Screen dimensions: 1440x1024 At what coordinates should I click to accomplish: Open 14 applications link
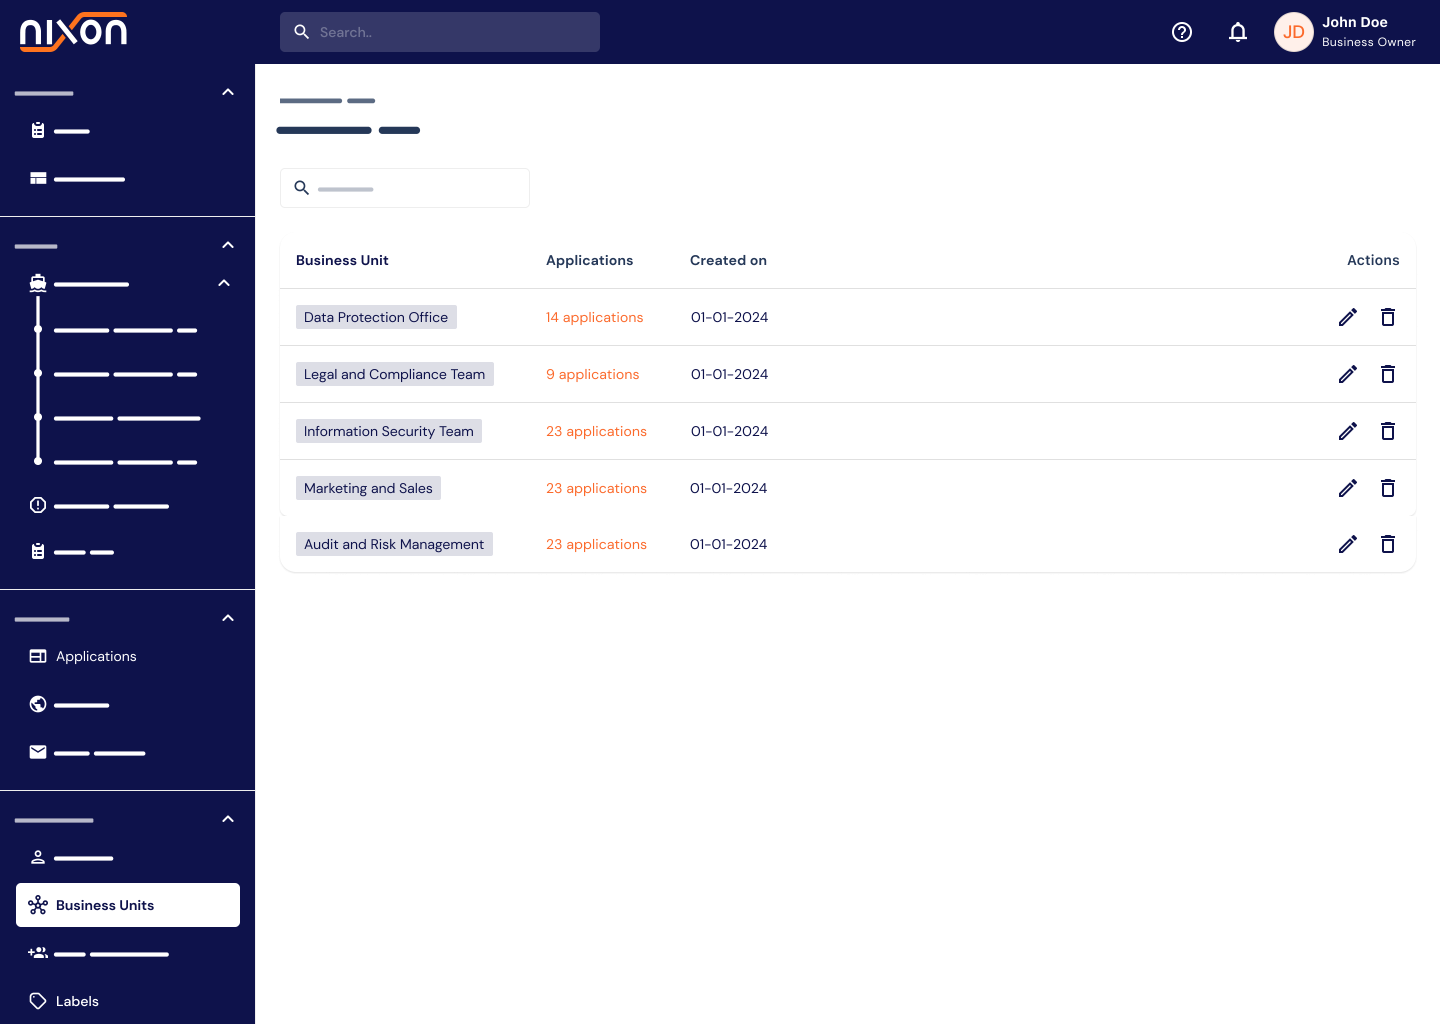(x=594, y=317)
